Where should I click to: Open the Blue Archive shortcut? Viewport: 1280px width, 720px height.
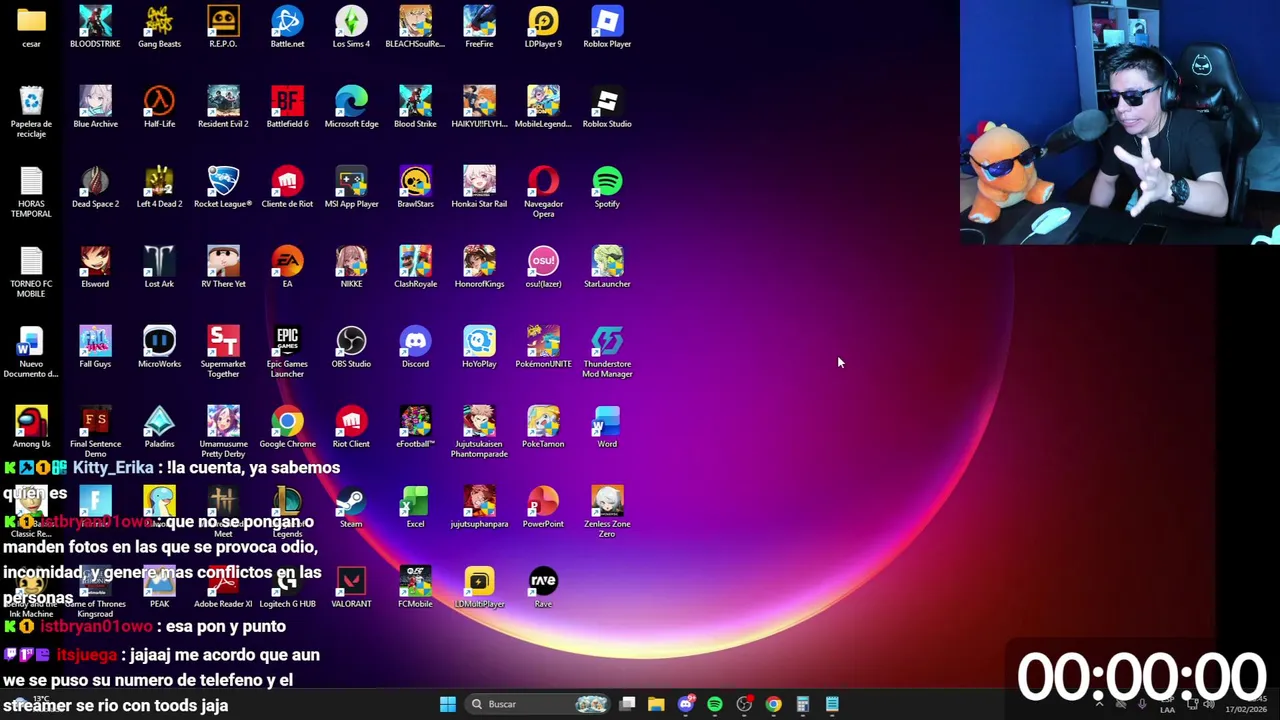click(95, 107)
